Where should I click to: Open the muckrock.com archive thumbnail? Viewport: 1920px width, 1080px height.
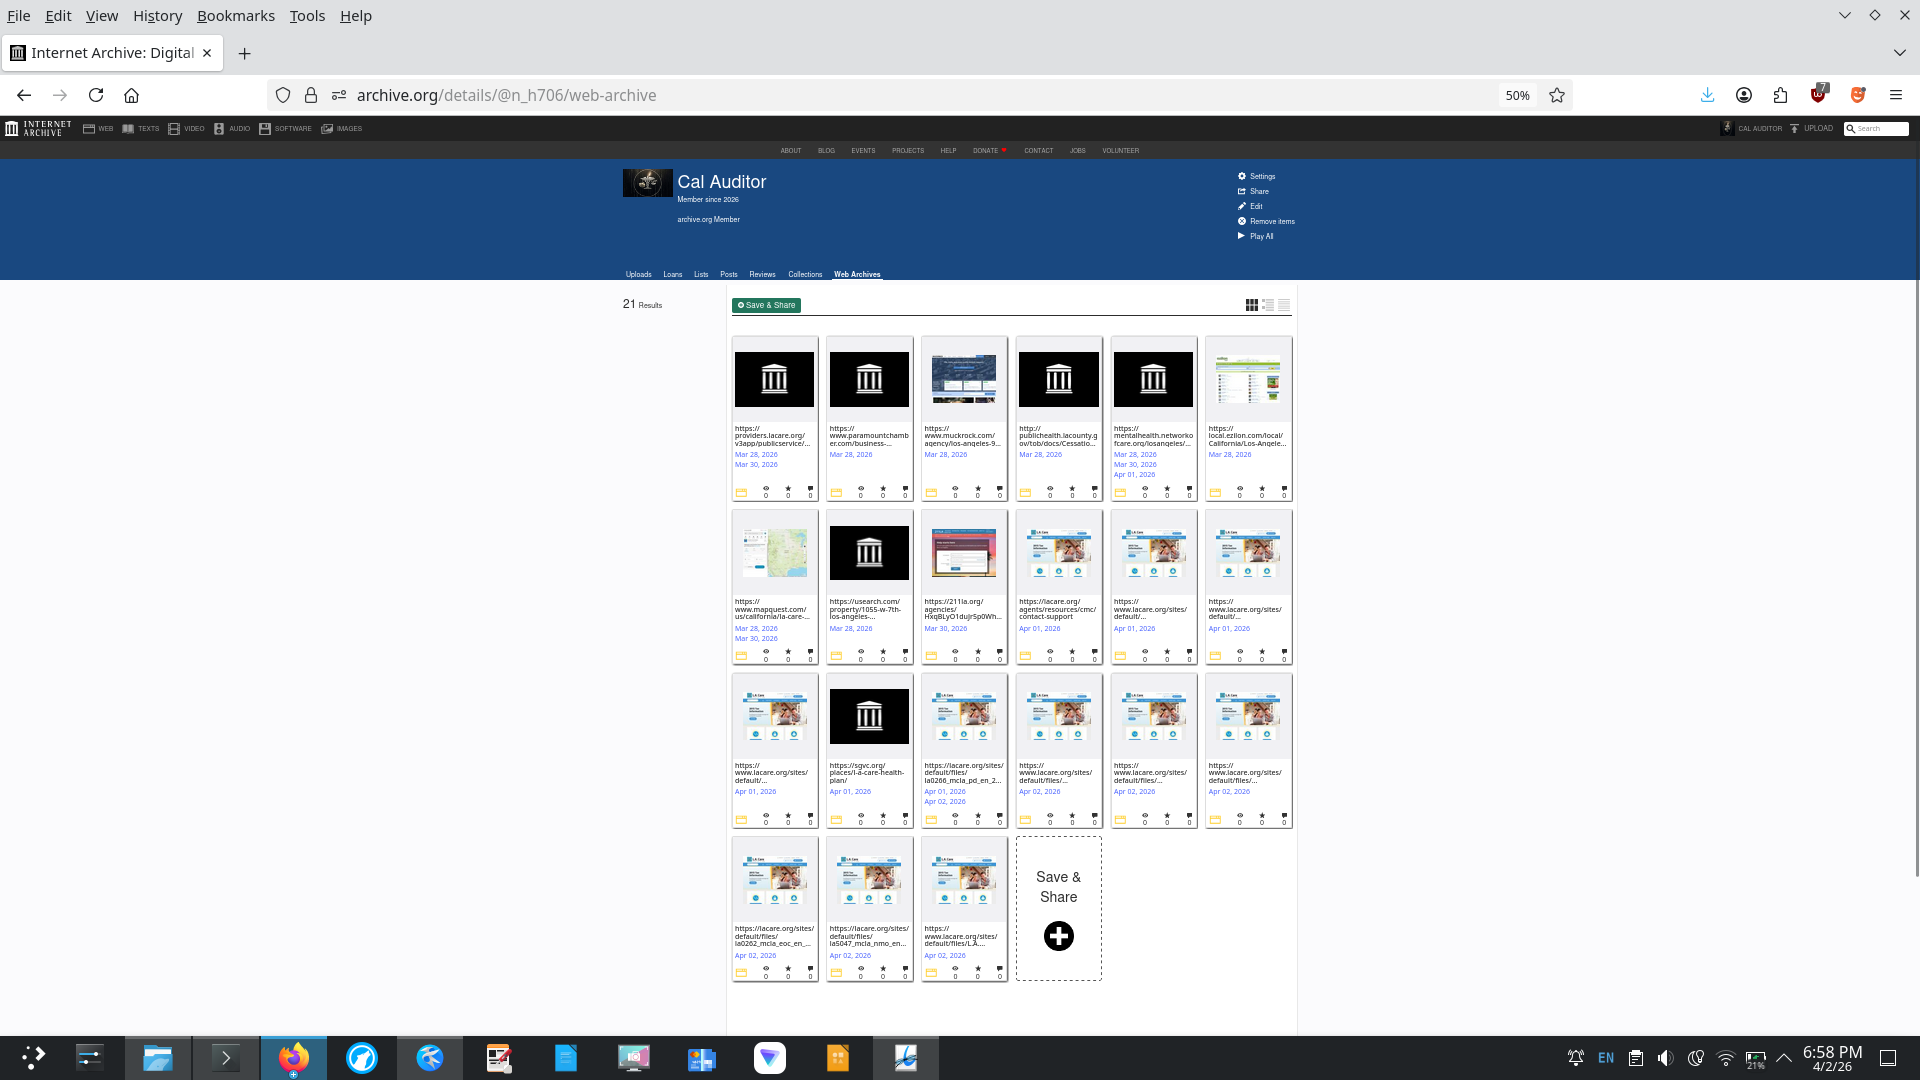coord(964,379)
